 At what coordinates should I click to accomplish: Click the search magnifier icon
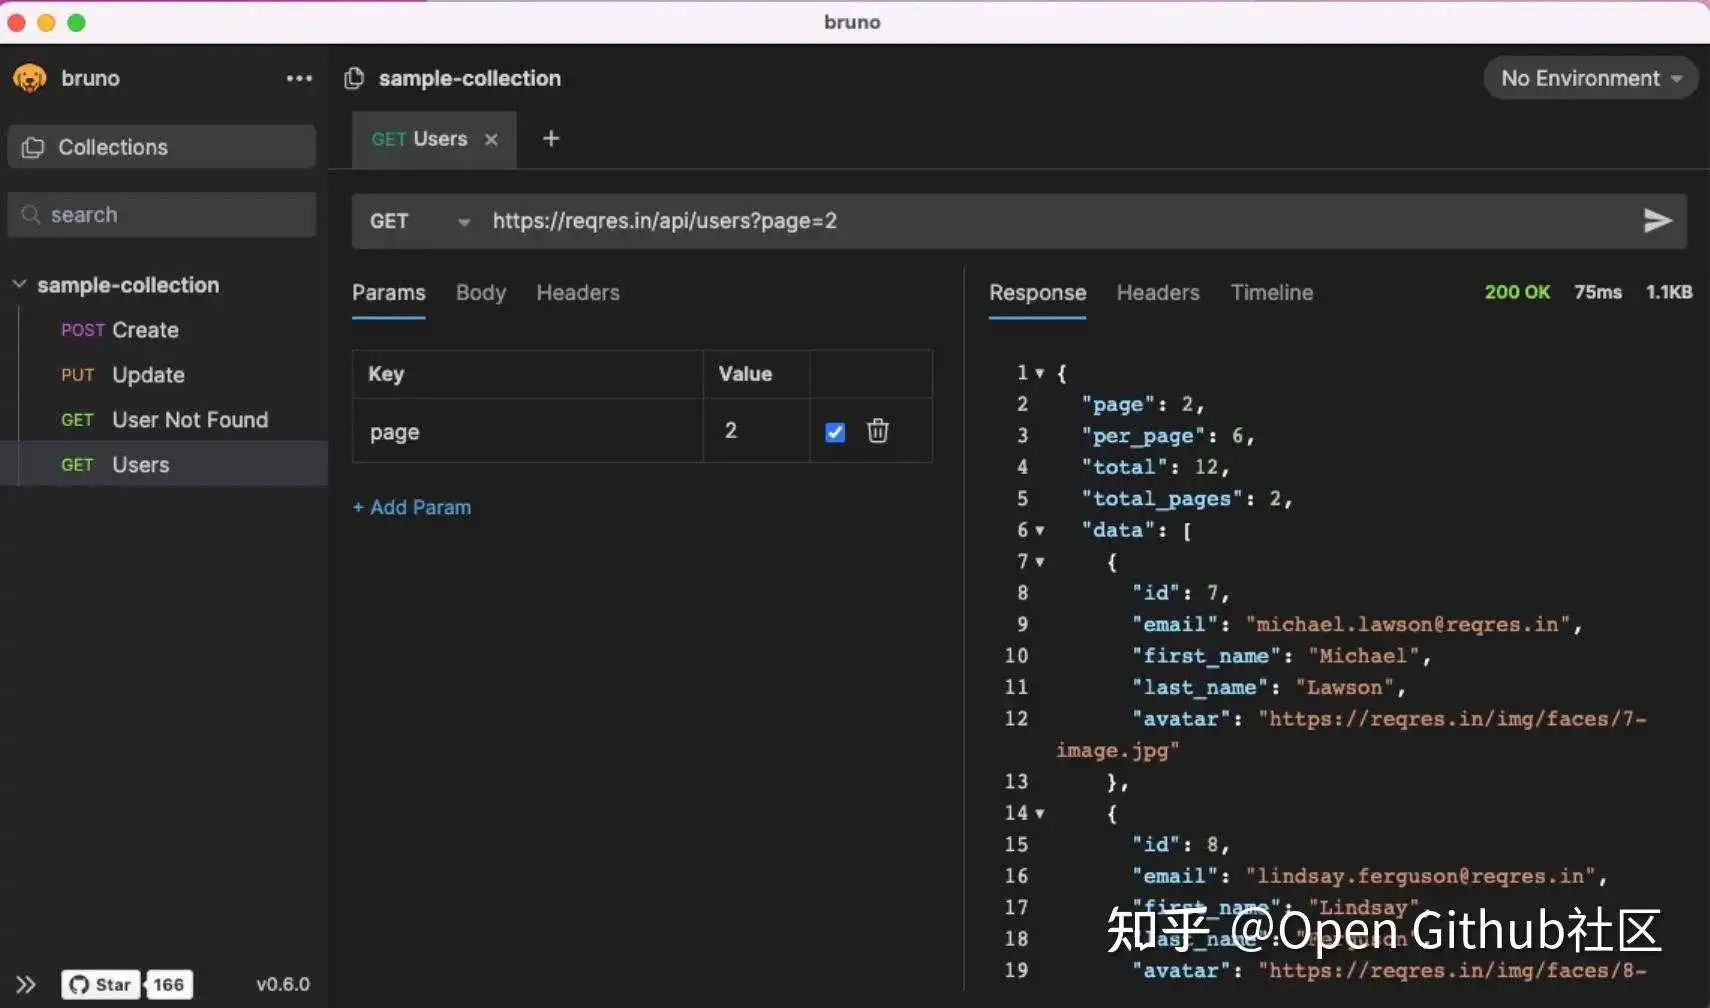pyautogui.click(x=31, y=214)
